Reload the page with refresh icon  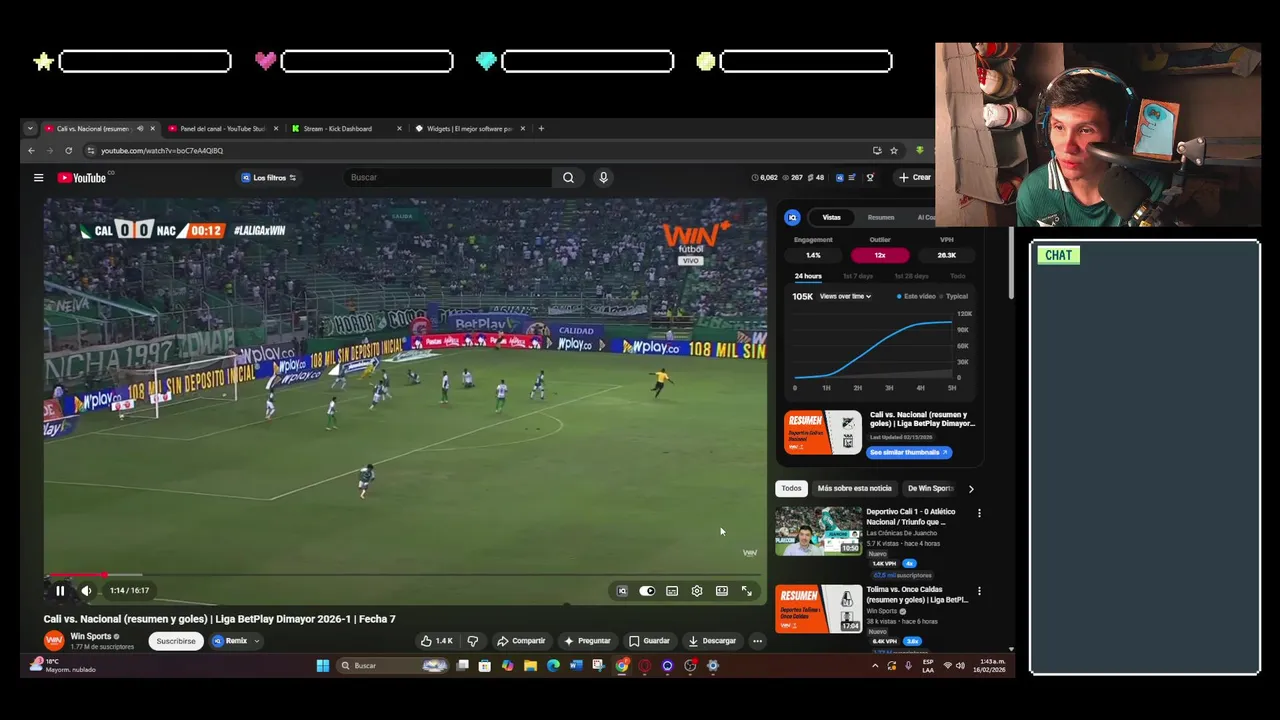coord(68,151)
